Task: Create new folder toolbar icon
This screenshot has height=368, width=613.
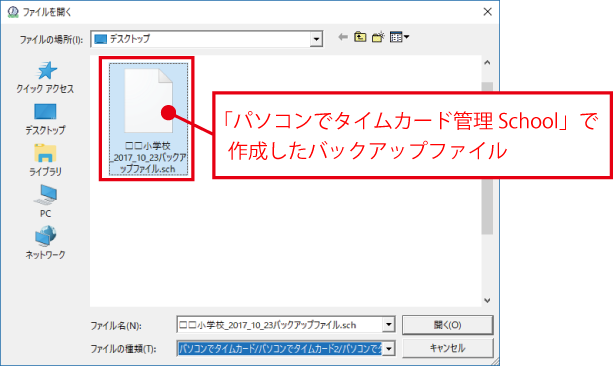Action: [x=378, y=37]
